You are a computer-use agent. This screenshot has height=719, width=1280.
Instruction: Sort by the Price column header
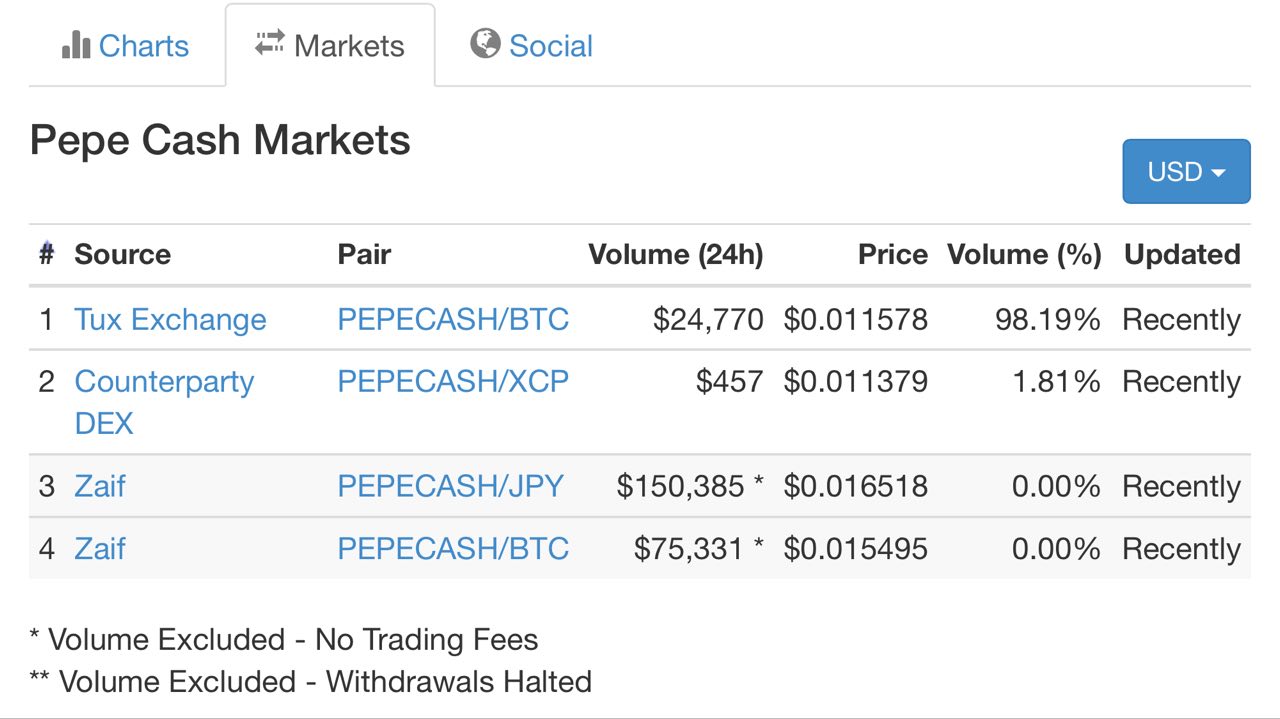pos(893,254)
